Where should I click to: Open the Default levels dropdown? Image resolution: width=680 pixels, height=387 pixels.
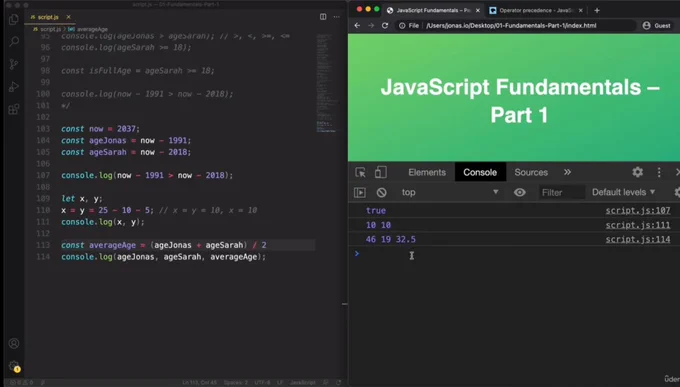624,192
